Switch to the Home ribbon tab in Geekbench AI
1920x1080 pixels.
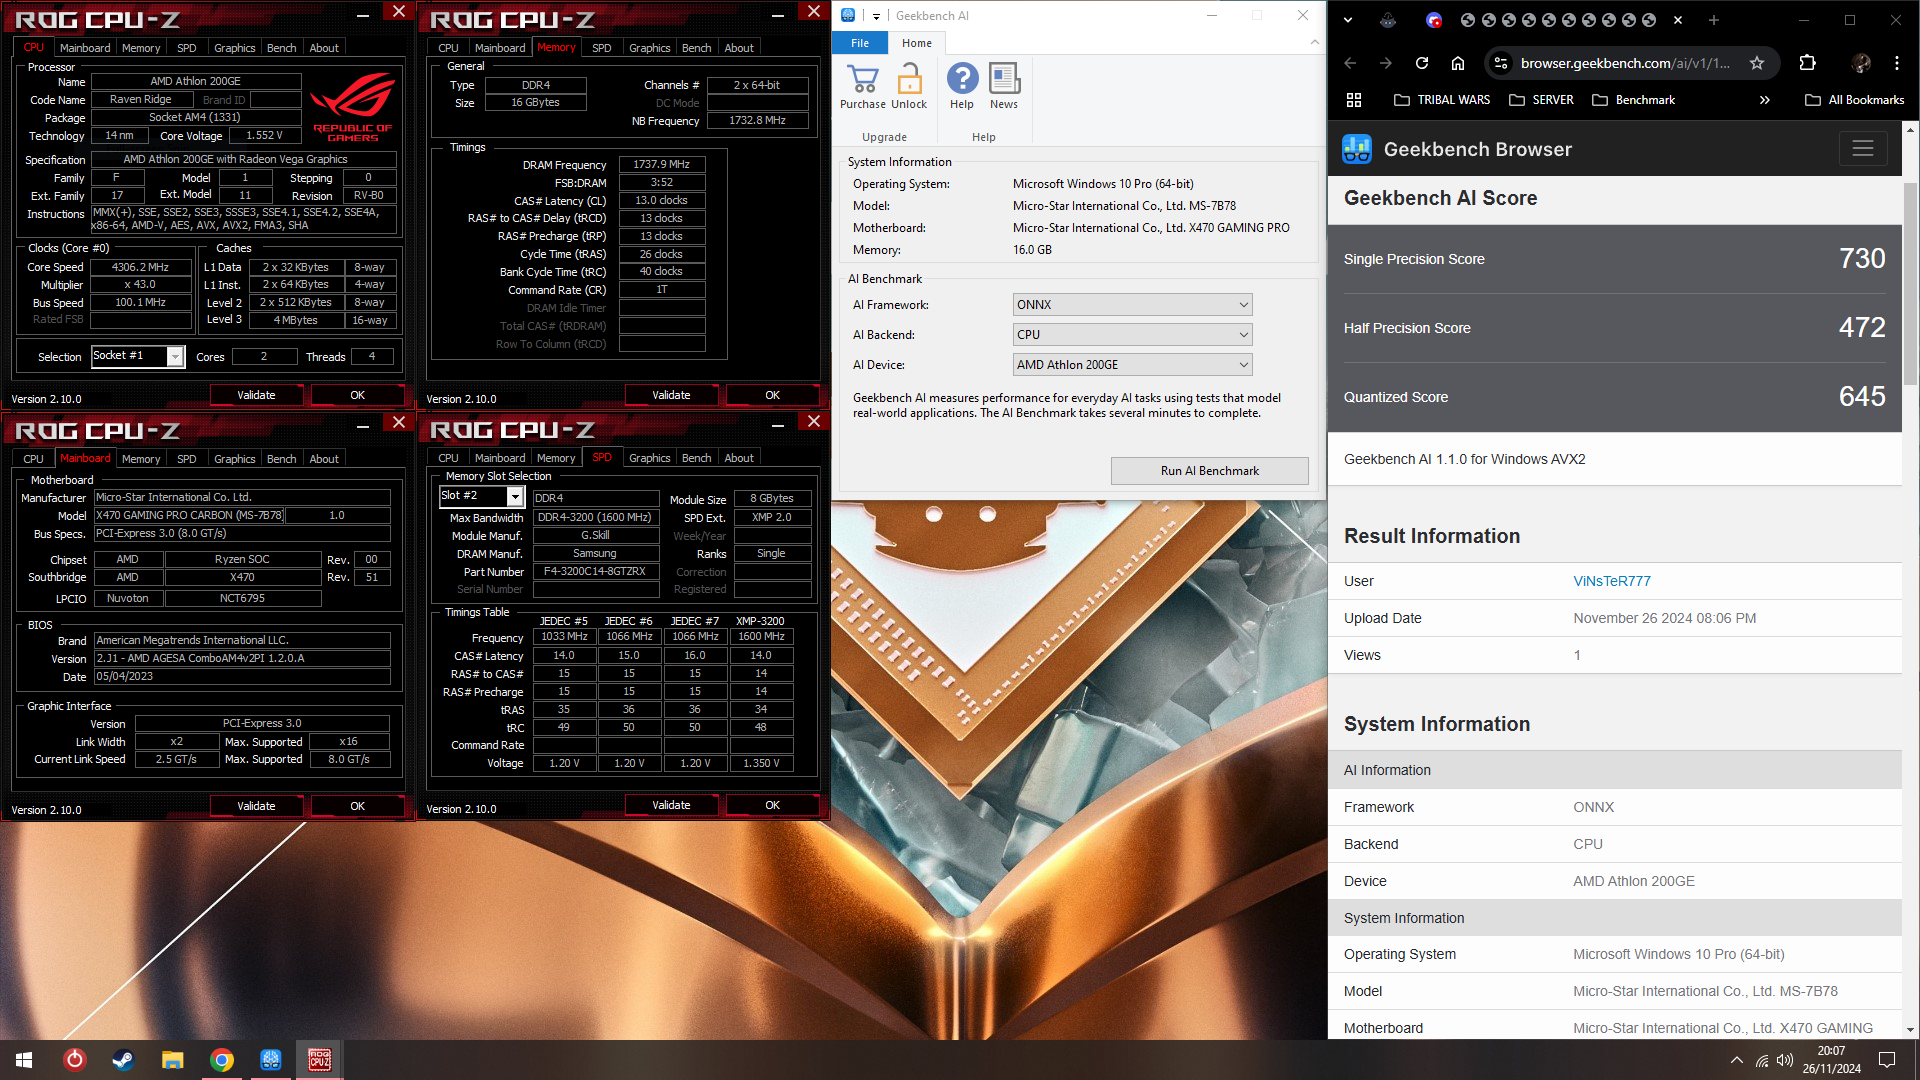916,43
